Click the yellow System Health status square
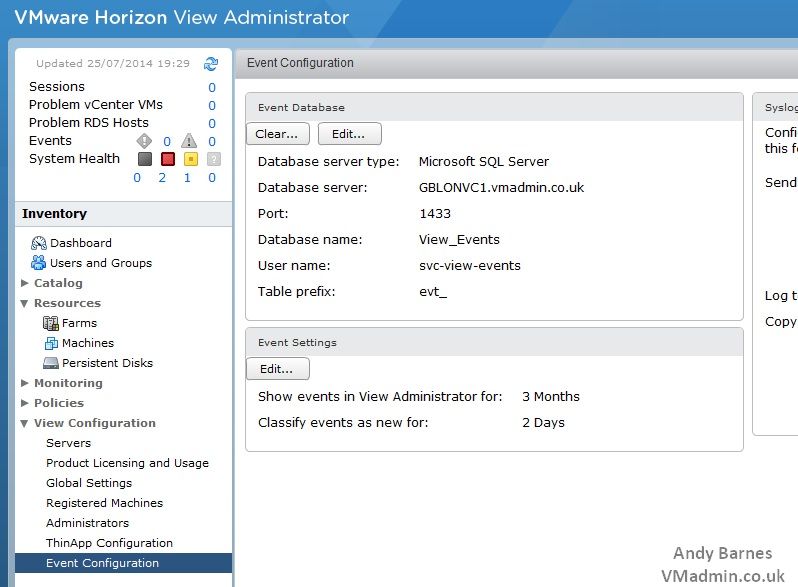Image resolution: width=798 pixels, height=587 pixels. click(191, 159)
